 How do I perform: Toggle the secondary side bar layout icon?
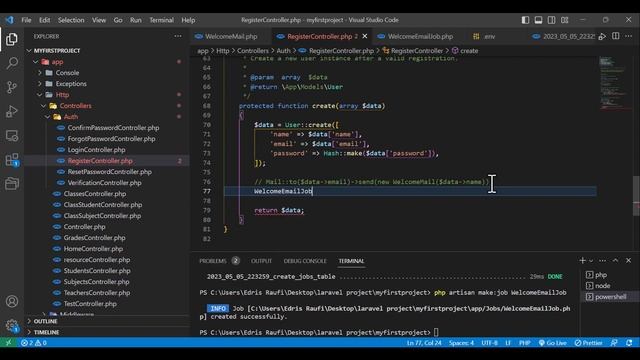(551, 20)
